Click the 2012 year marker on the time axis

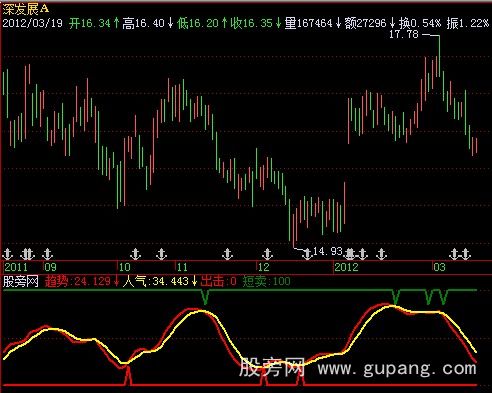tap(346, 267)
